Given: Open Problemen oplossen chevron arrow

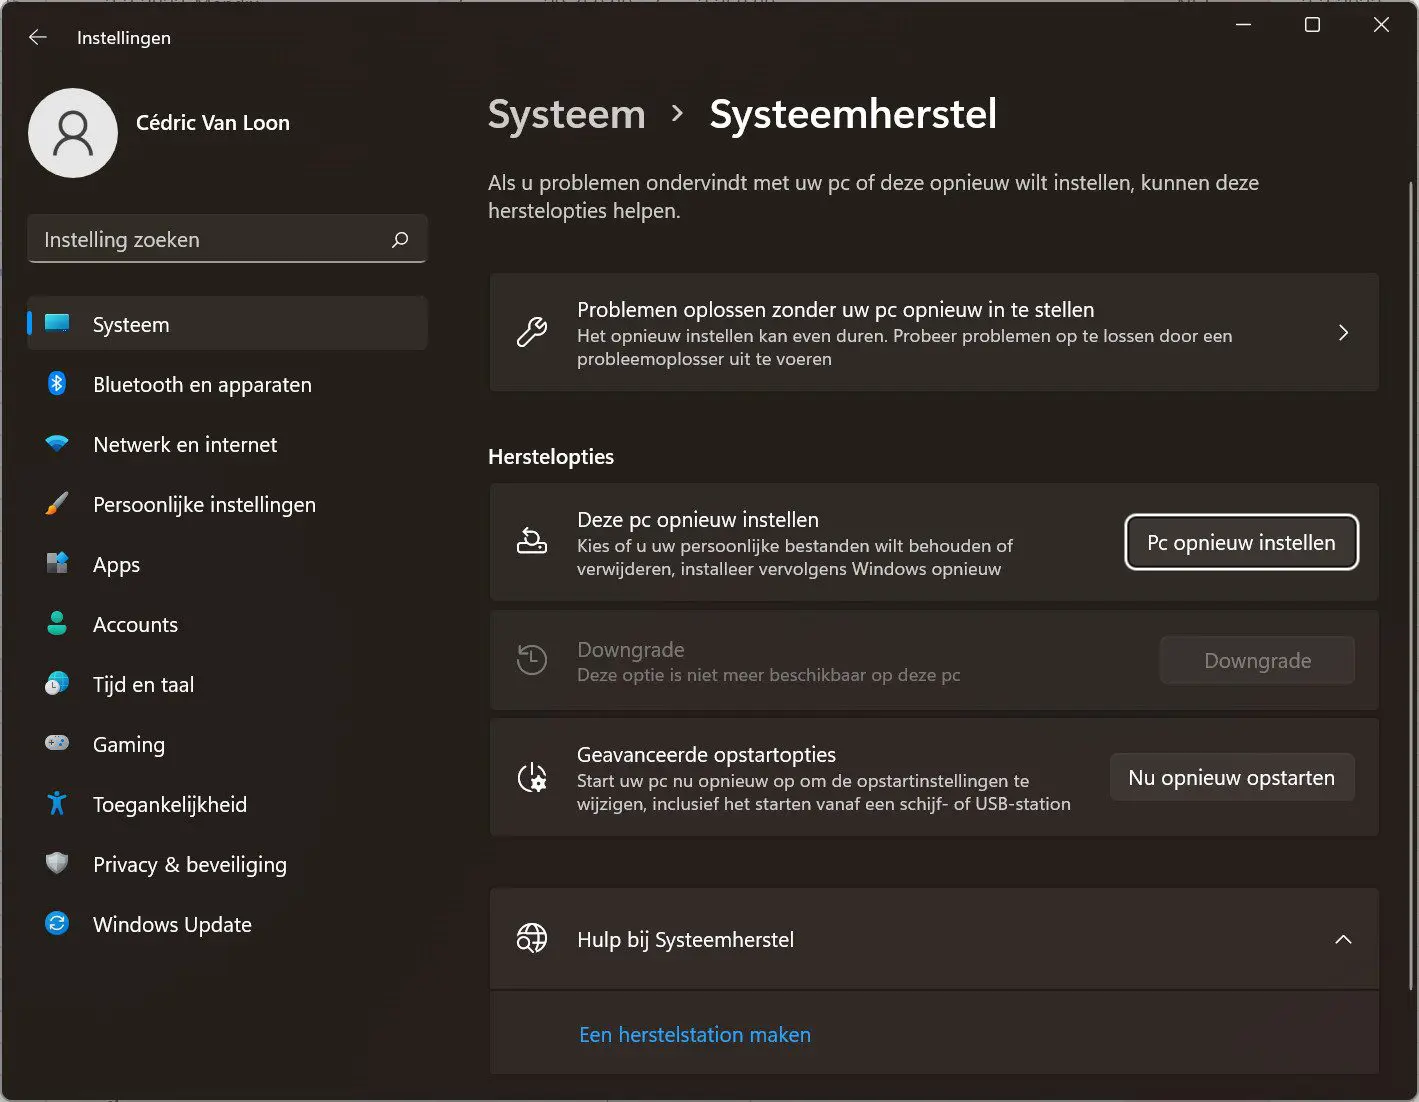Looking at the screenshot, I should pyautogui.click(x=1343, y=332).
